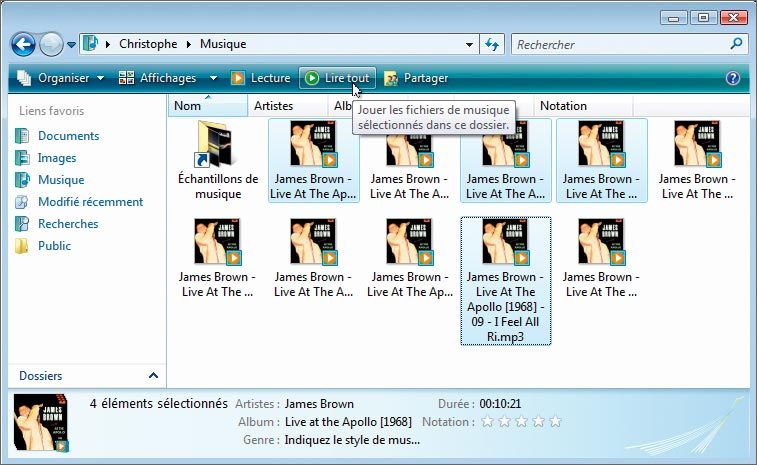Click the Durée value 00:10:21

[500, 404]
